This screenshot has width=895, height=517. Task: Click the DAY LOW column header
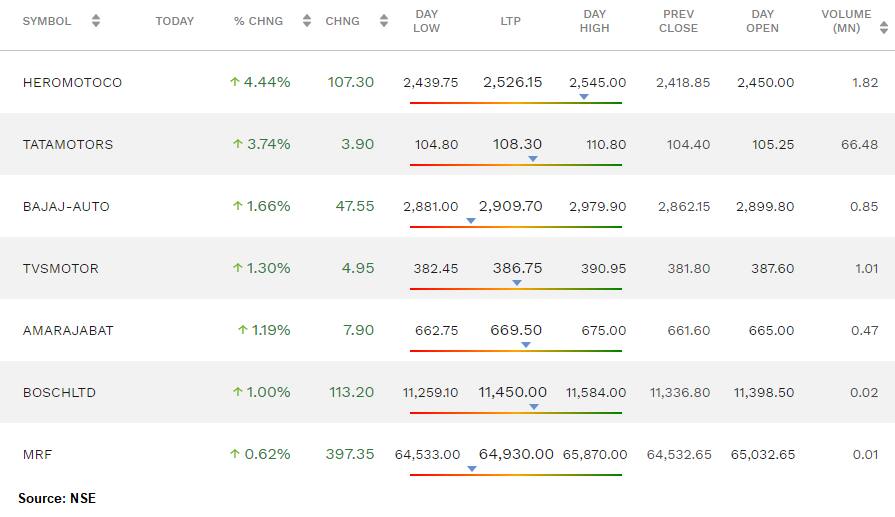[x=426, y=21]
